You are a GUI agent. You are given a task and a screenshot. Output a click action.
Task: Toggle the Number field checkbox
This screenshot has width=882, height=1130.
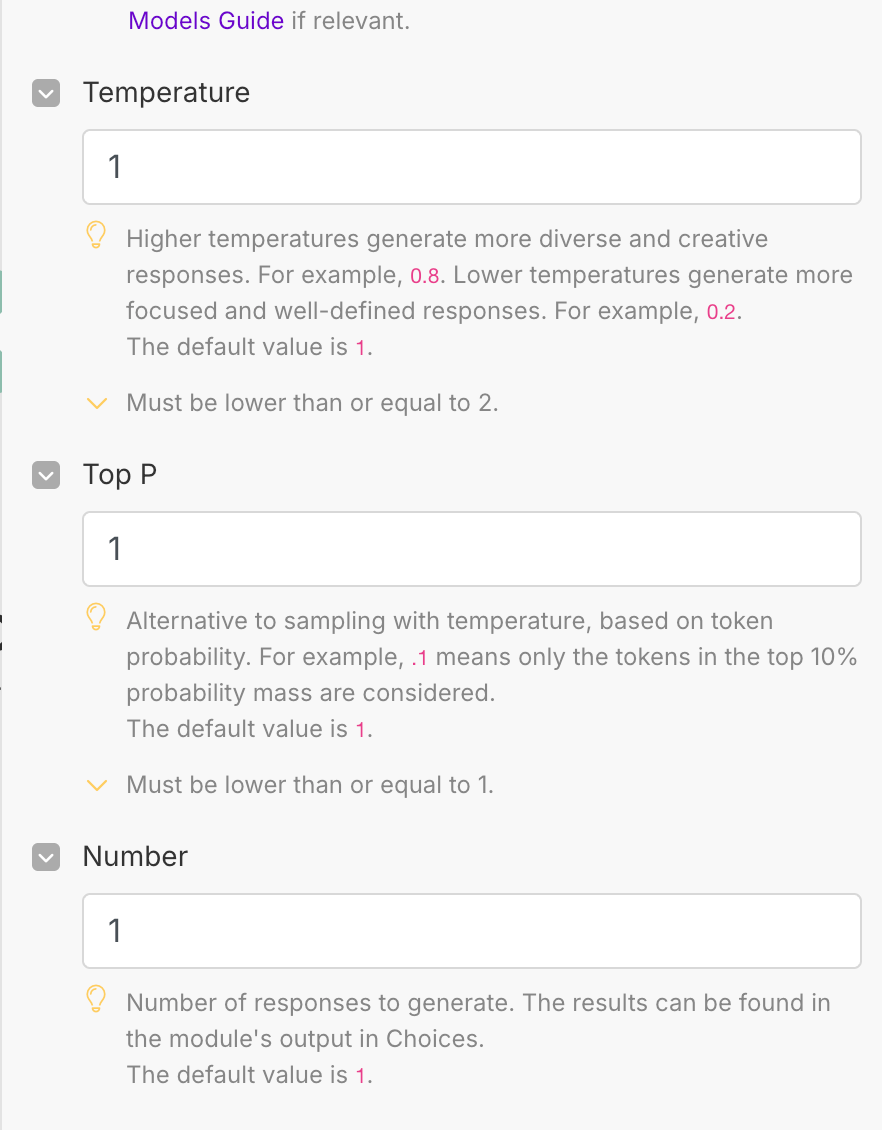tap(46, 857)
